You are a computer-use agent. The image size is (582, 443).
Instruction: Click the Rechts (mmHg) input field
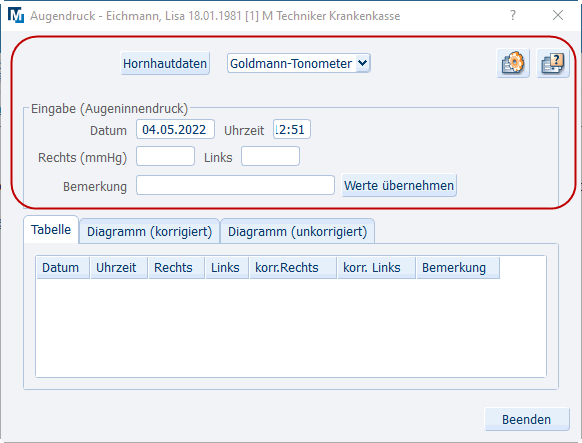pos(165,156)
